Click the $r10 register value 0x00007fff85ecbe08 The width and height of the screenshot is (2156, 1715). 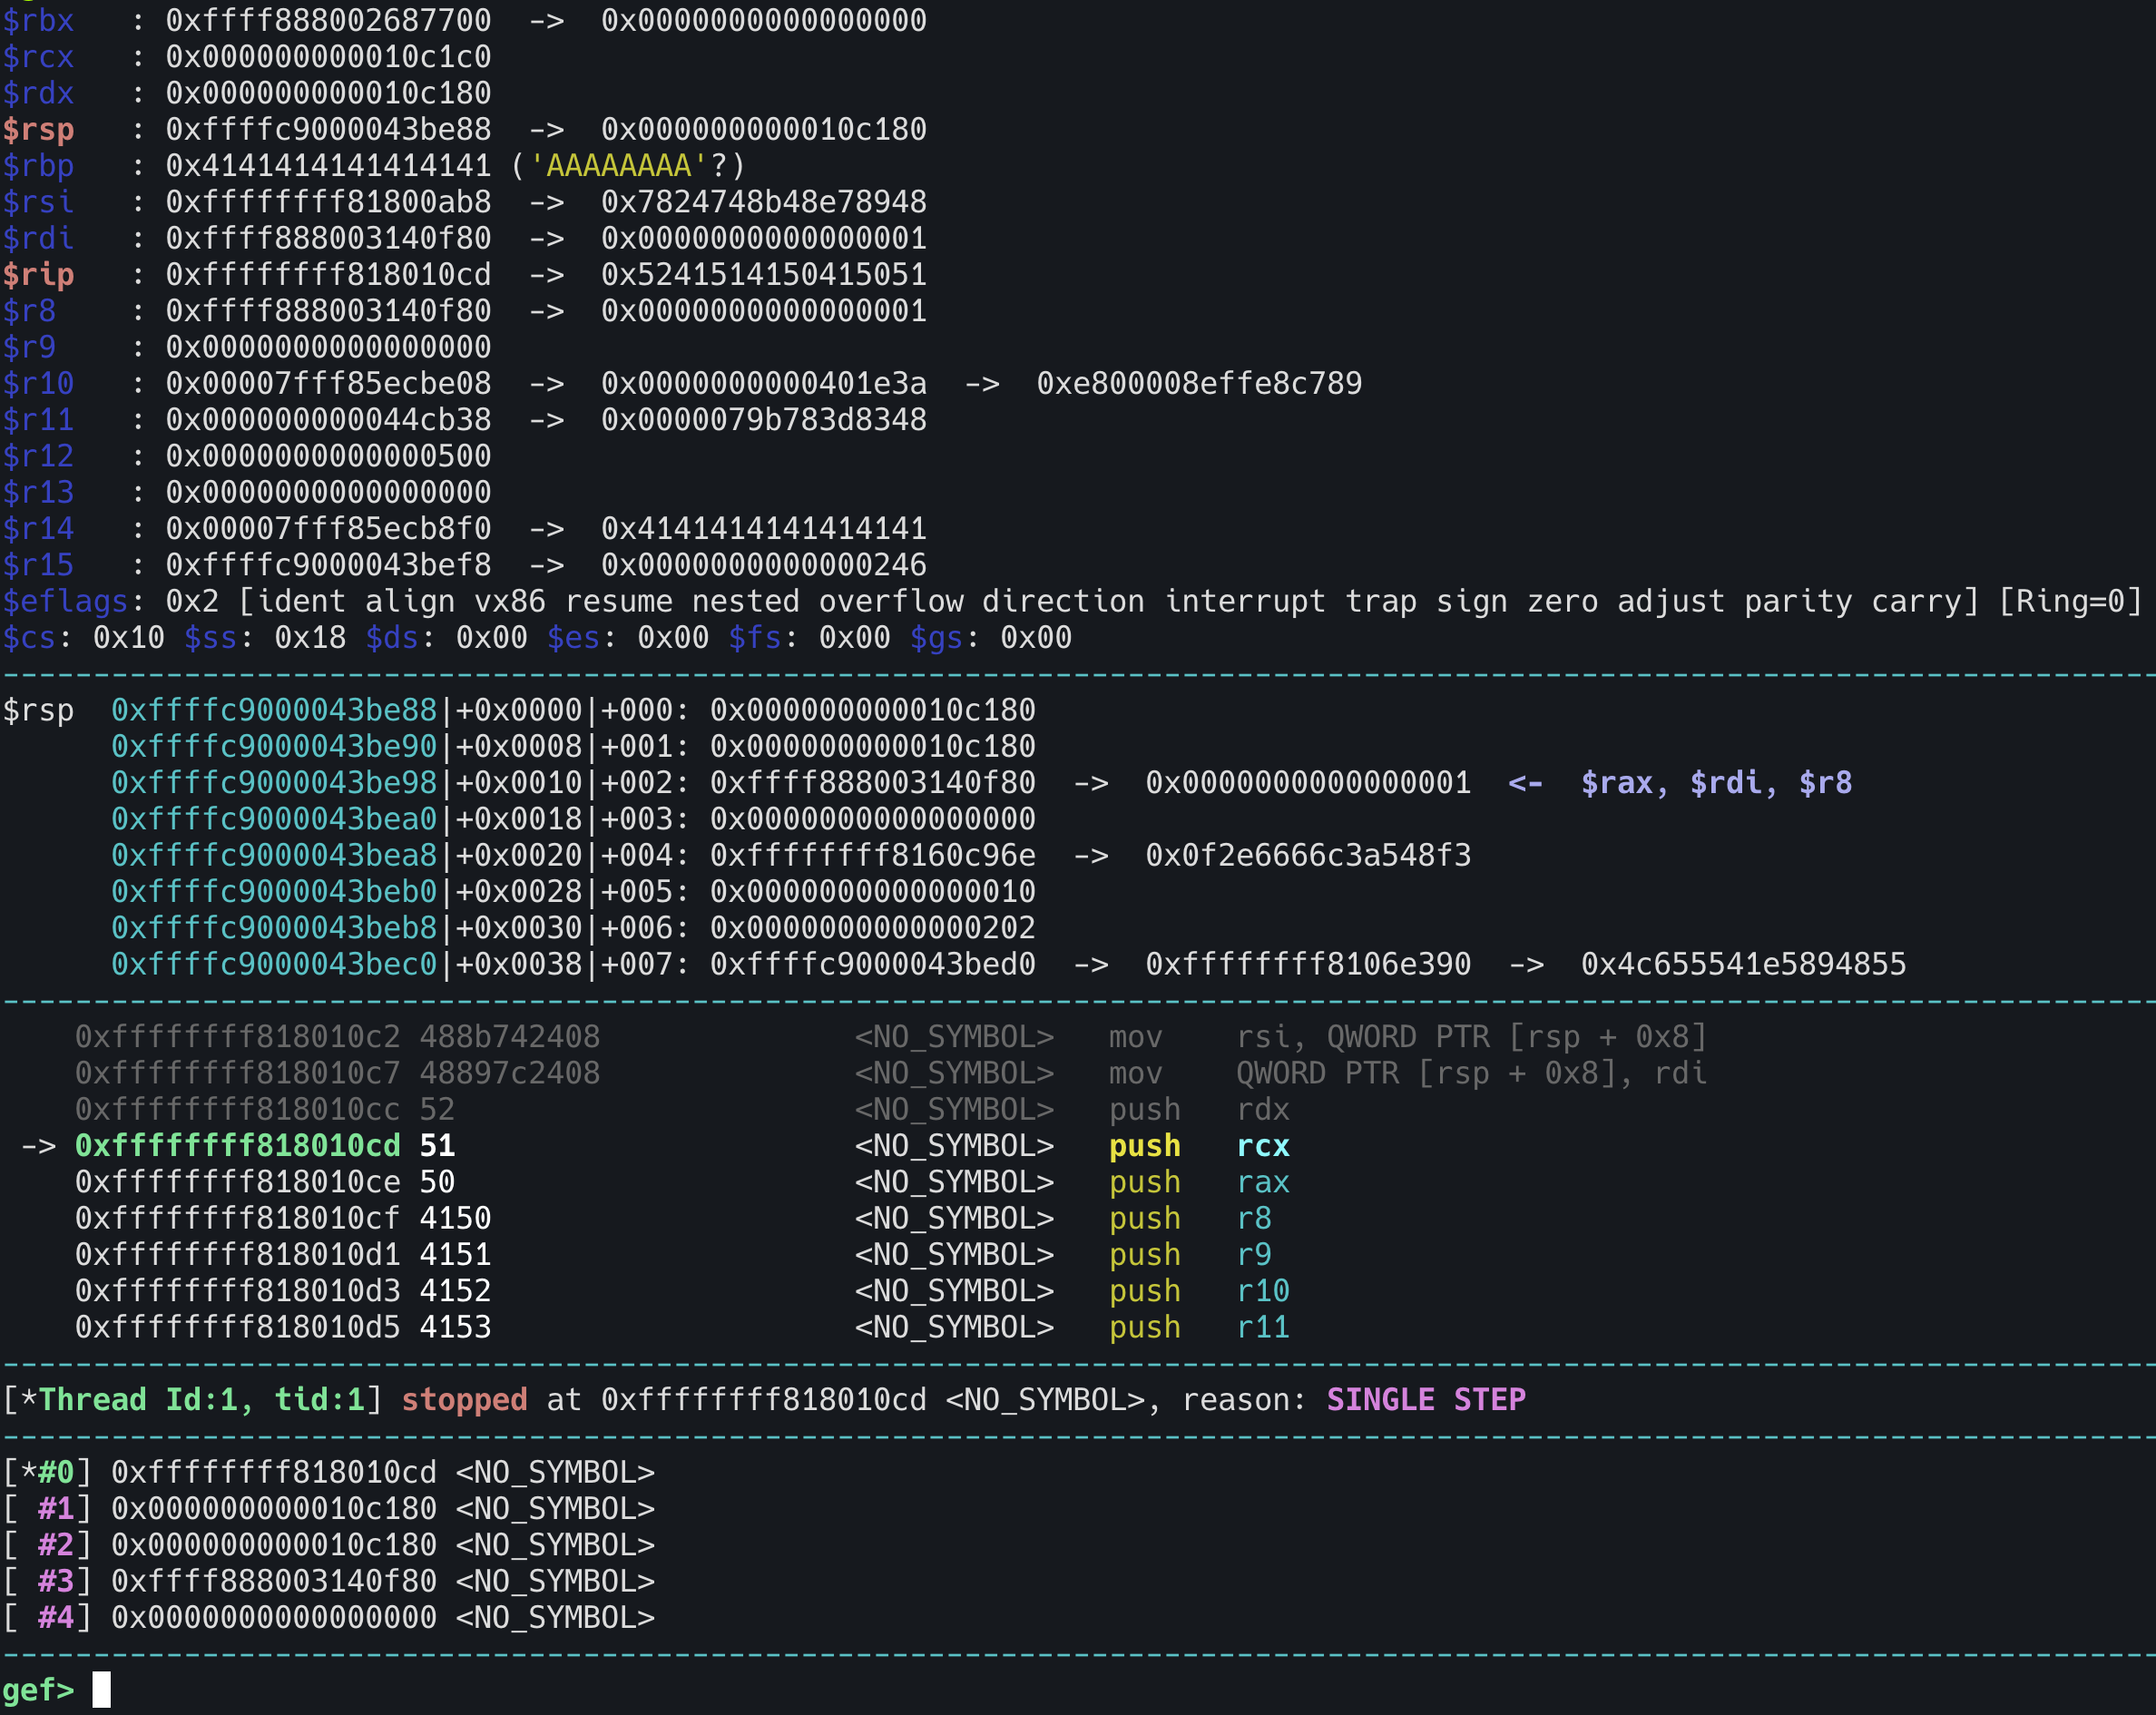pos(328,384)
